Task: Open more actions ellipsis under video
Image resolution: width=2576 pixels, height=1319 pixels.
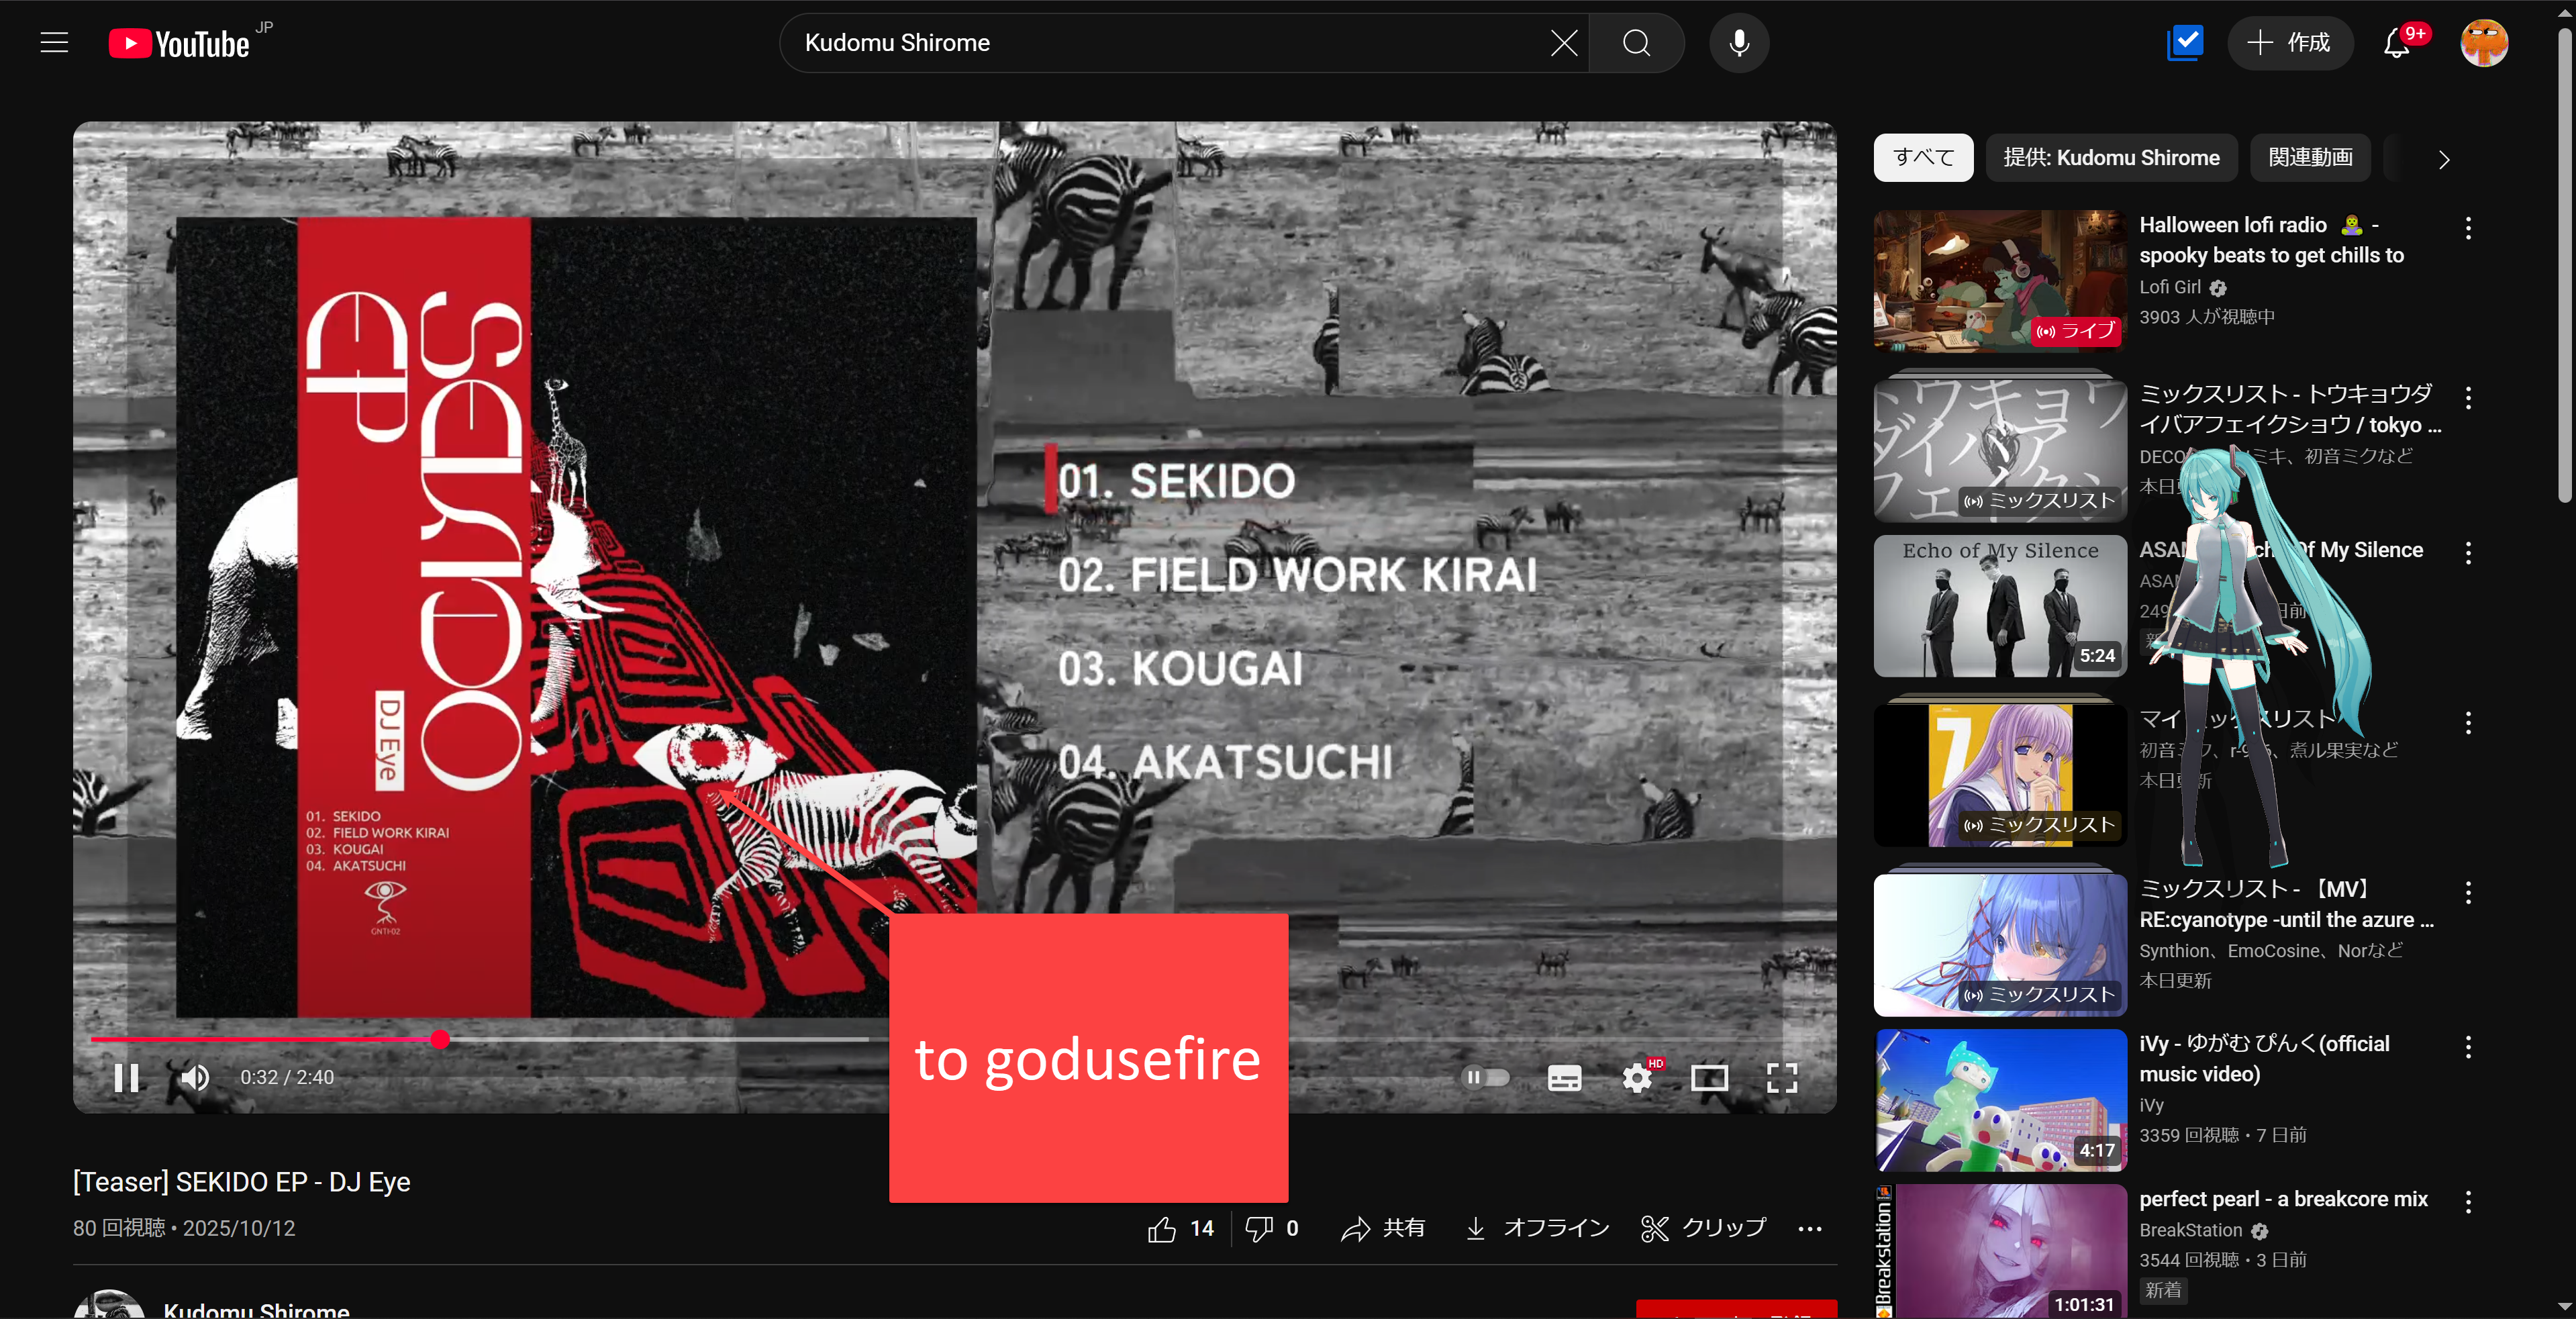Action: click(1809, 1228)
